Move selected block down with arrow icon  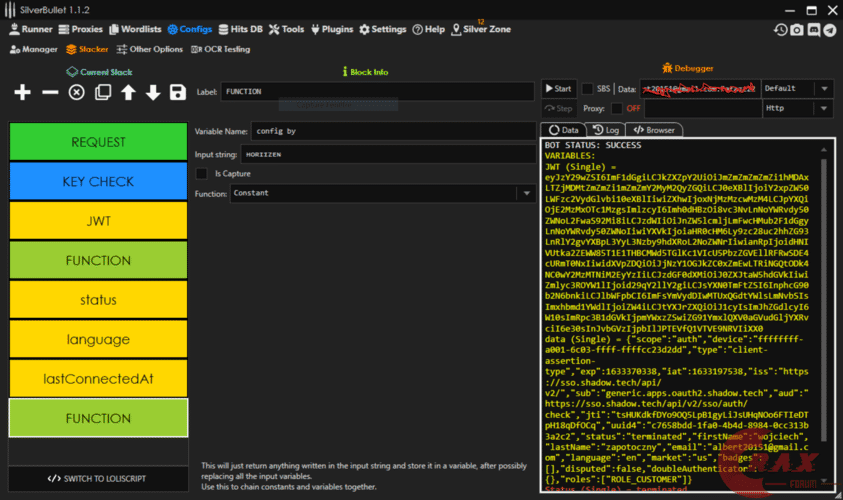153,92
